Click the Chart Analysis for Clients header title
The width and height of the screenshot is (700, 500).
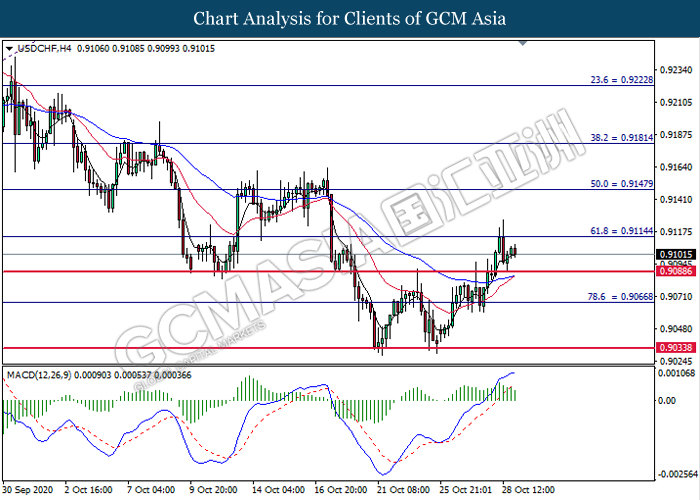click(x=350, y=19)
